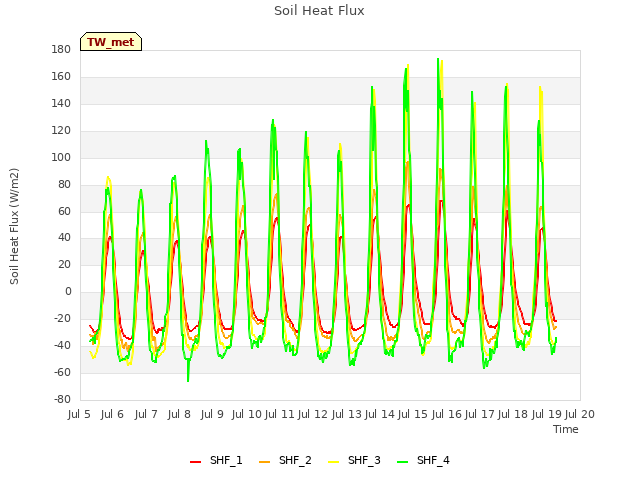Click the orange SHF_2 legend color marker
Viewport: 640px width, 480px height.
[264, 462]
